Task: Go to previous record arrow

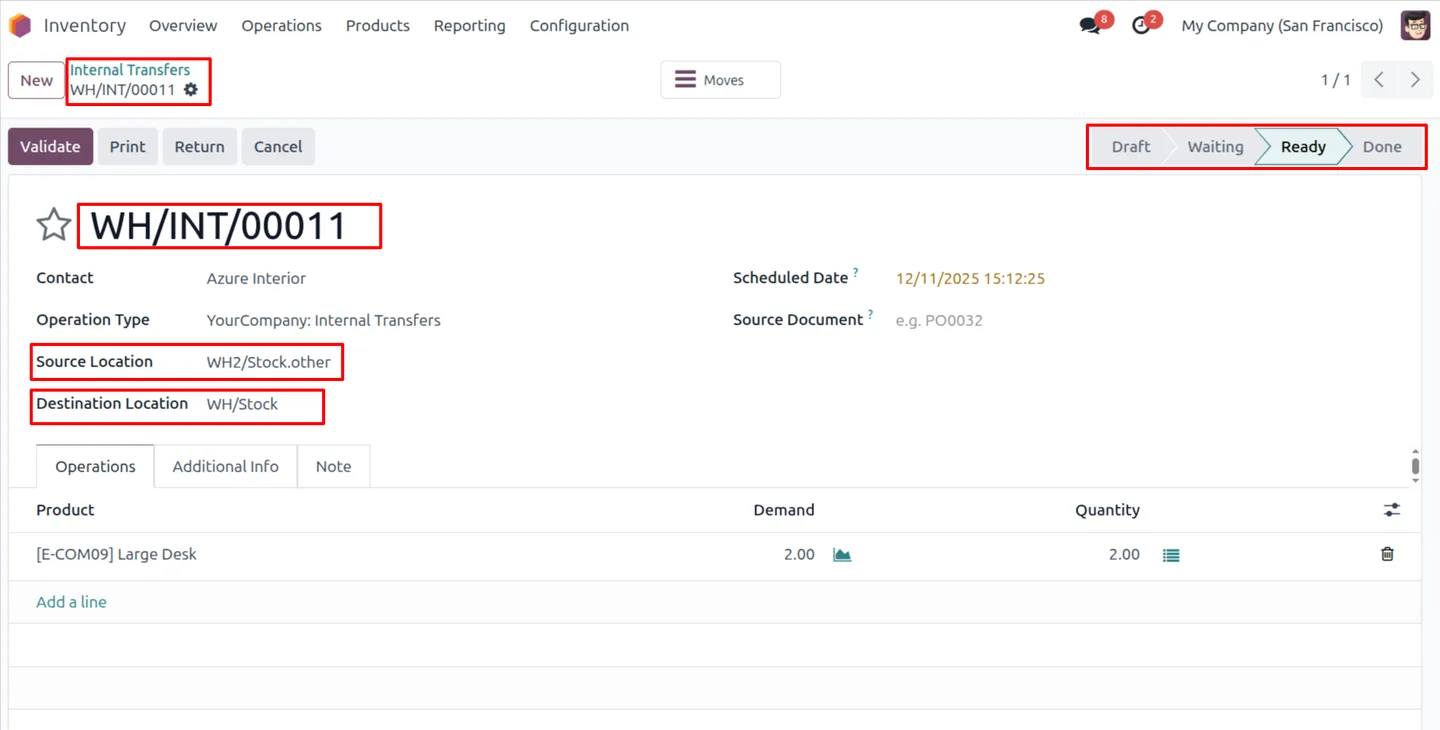Action: point(1379,80)
